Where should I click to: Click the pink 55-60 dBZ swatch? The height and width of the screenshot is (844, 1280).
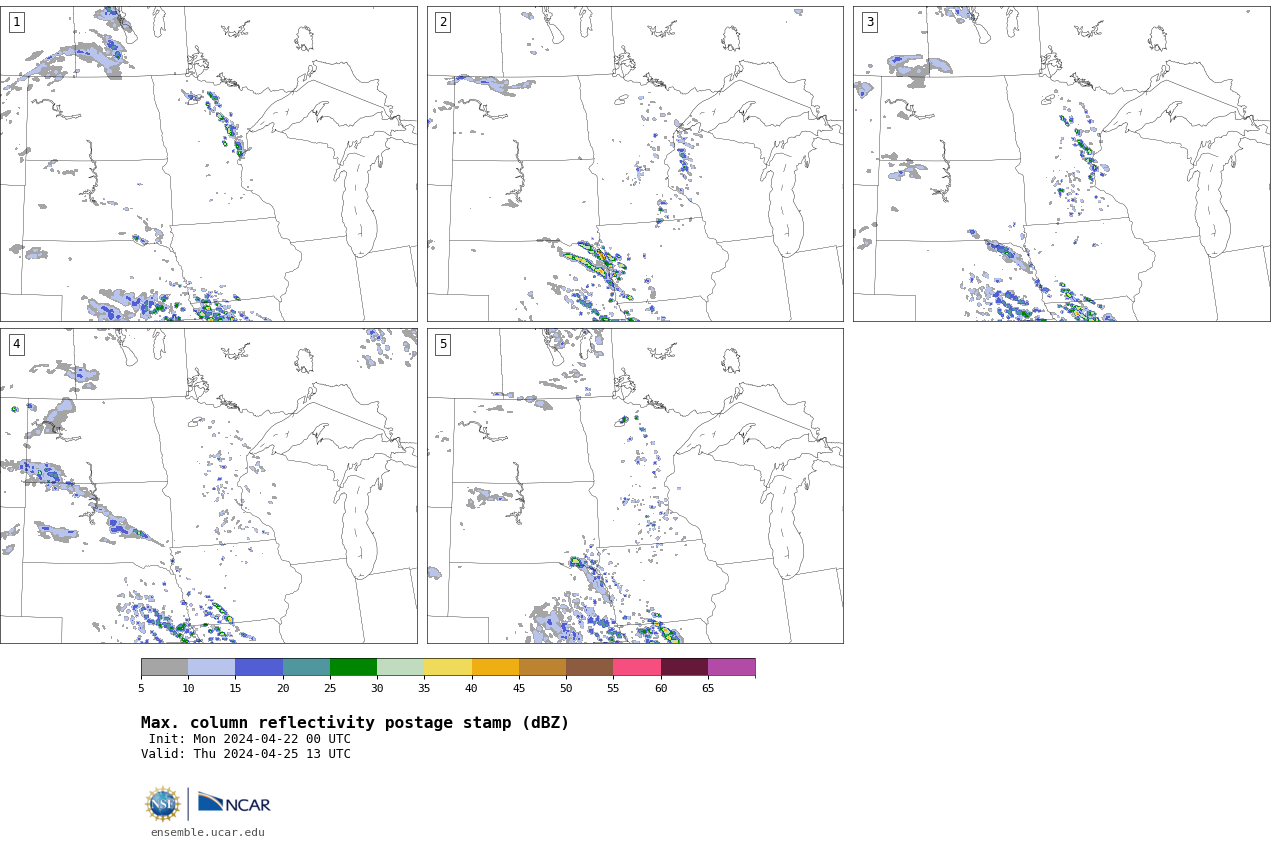coord(637,667)
